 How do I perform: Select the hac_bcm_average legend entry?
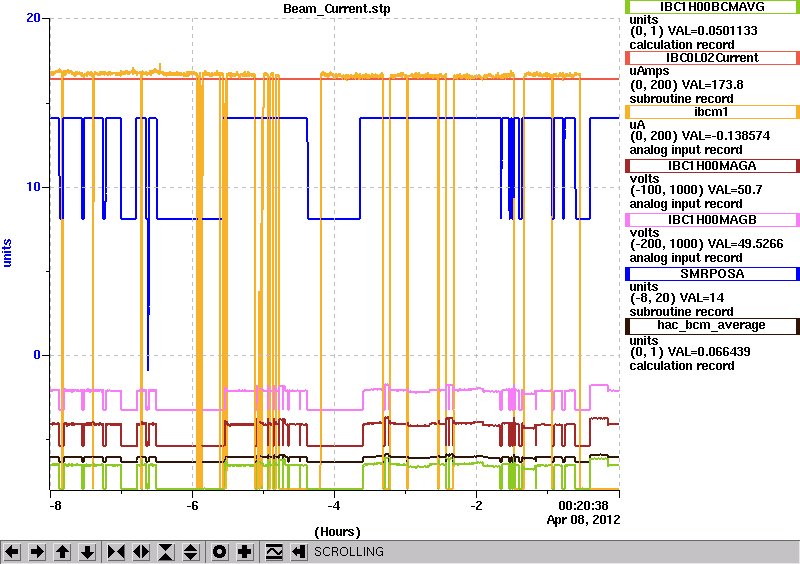pos(712,326)
